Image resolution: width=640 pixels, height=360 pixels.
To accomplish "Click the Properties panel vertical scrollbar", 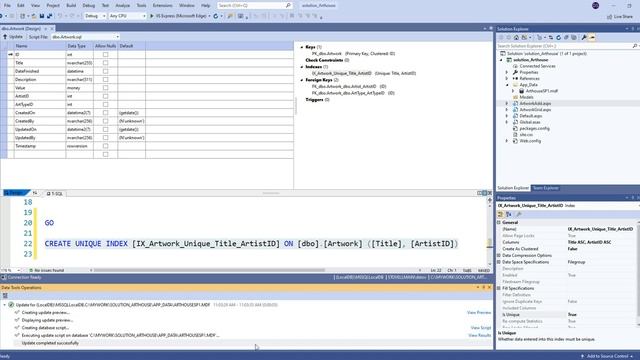I will 638,274.
